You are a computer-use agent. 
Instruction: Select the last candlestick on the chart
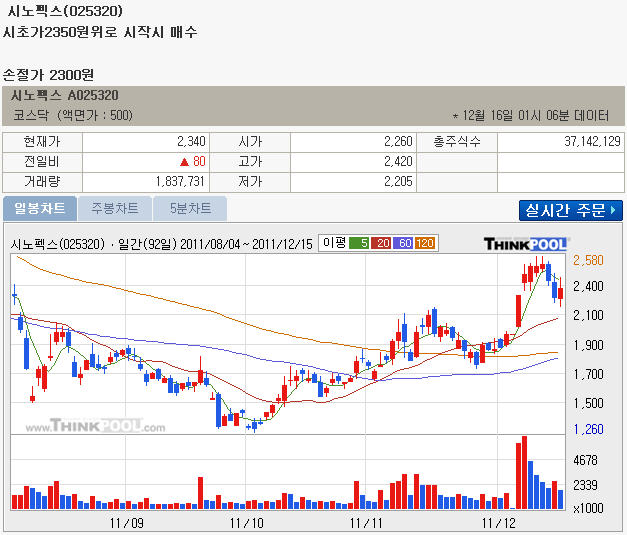561,293
